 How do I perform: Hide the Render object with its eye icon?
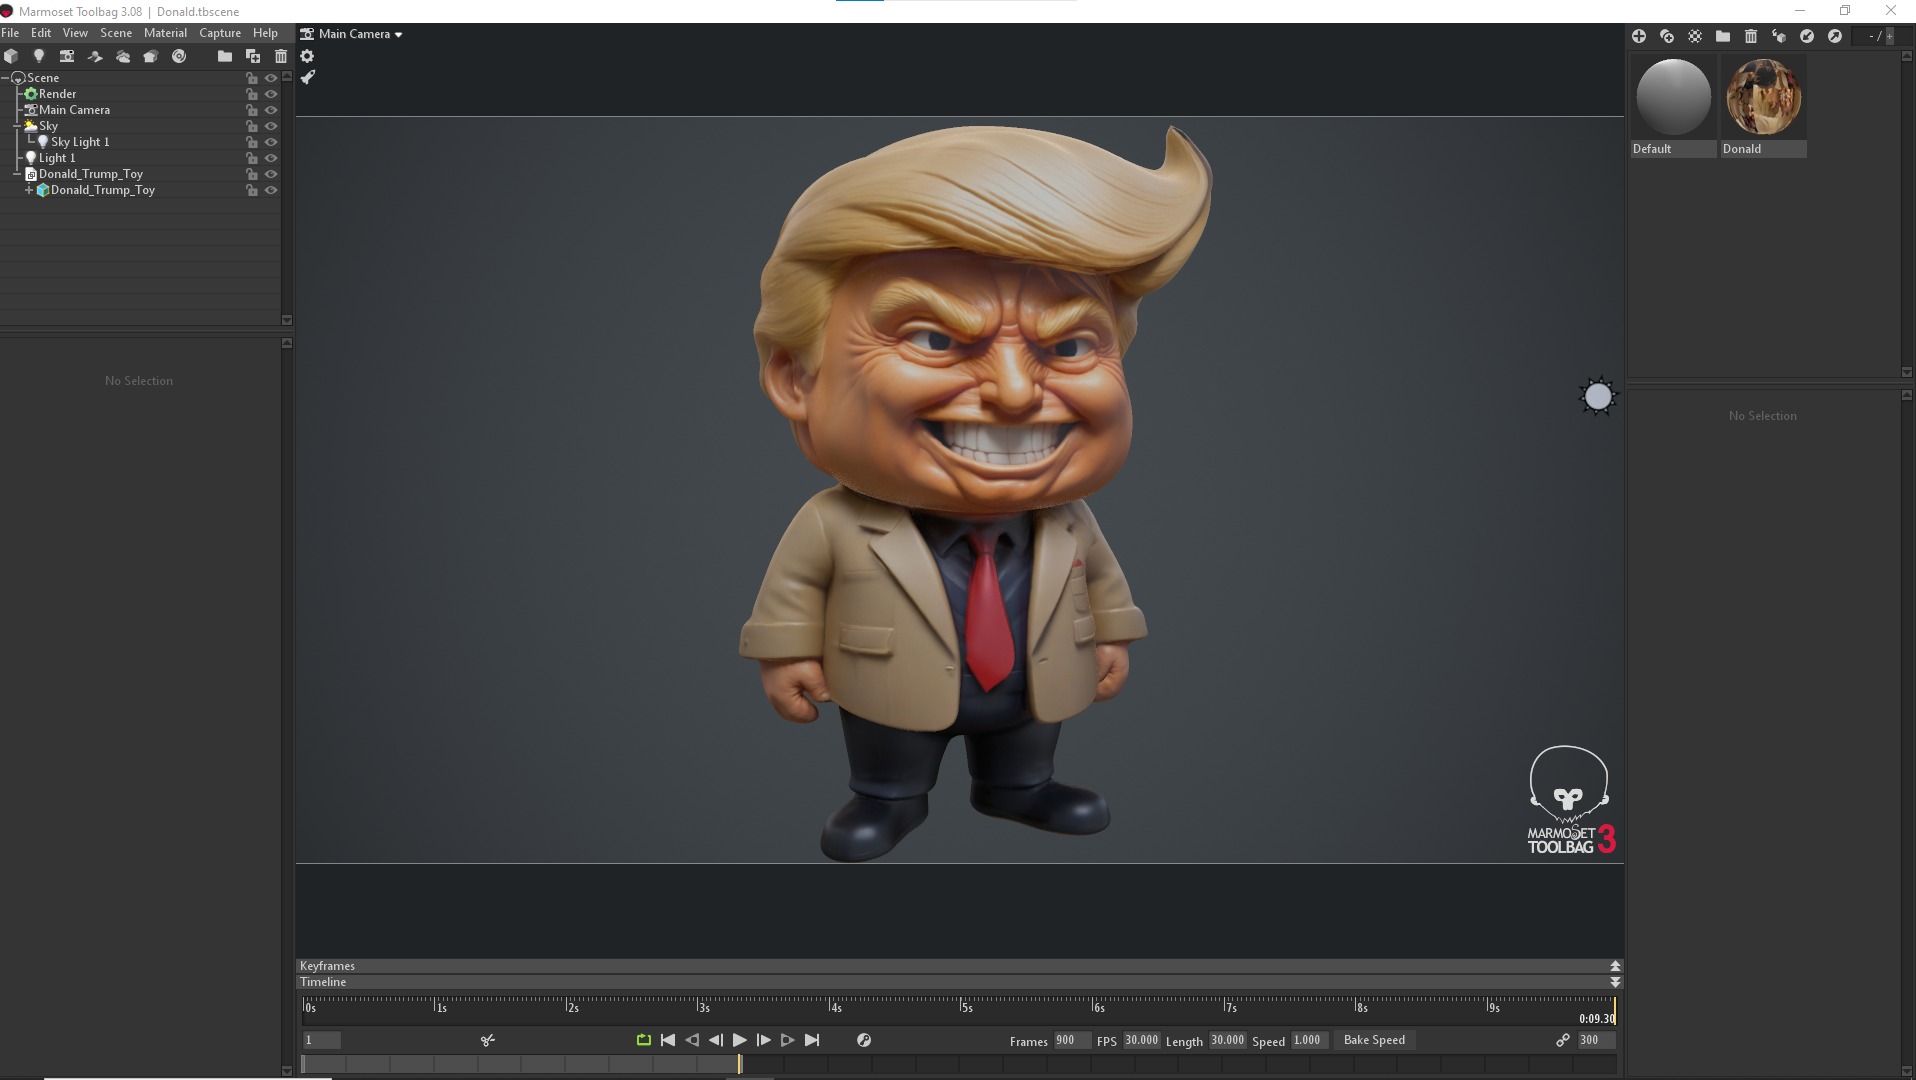point(271,94)
